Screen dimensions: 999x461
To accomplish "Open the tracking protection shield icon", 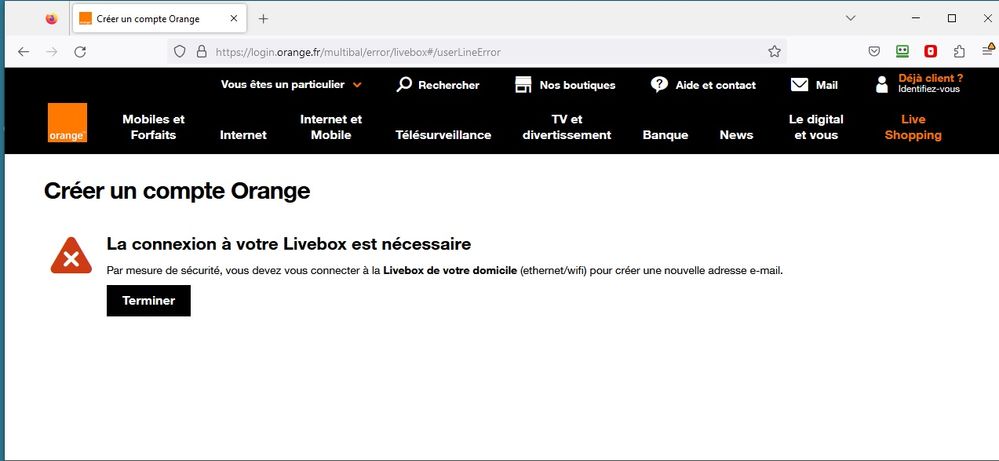I will (180, 52).
